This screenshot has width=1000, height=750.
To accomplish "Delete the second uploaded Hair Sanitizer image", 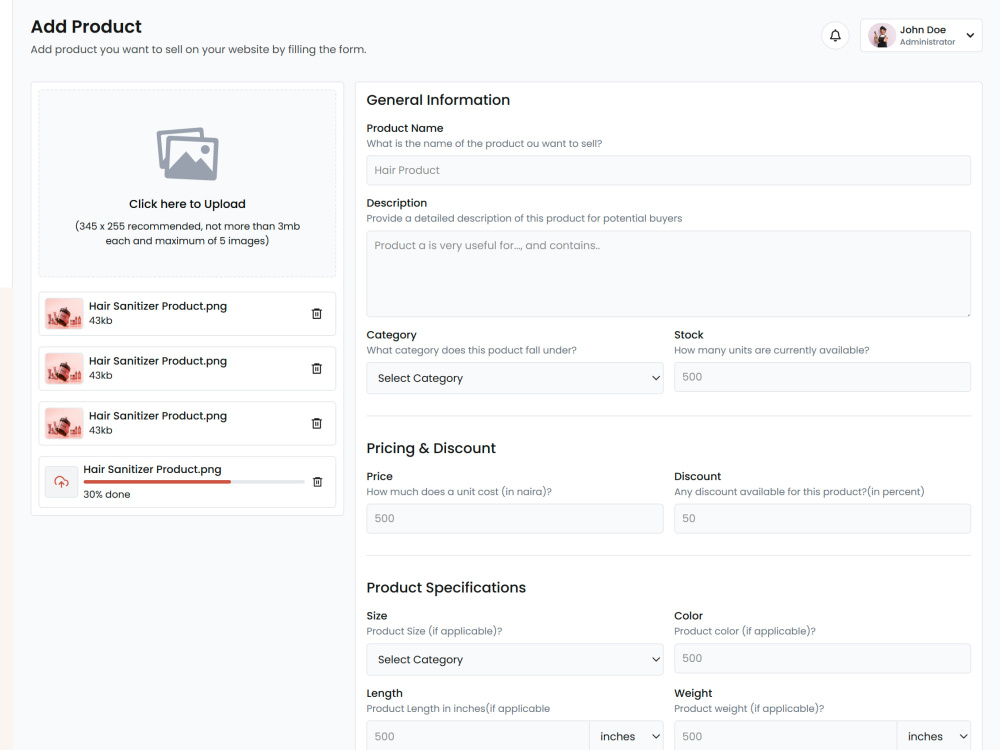I will point(316,369).
